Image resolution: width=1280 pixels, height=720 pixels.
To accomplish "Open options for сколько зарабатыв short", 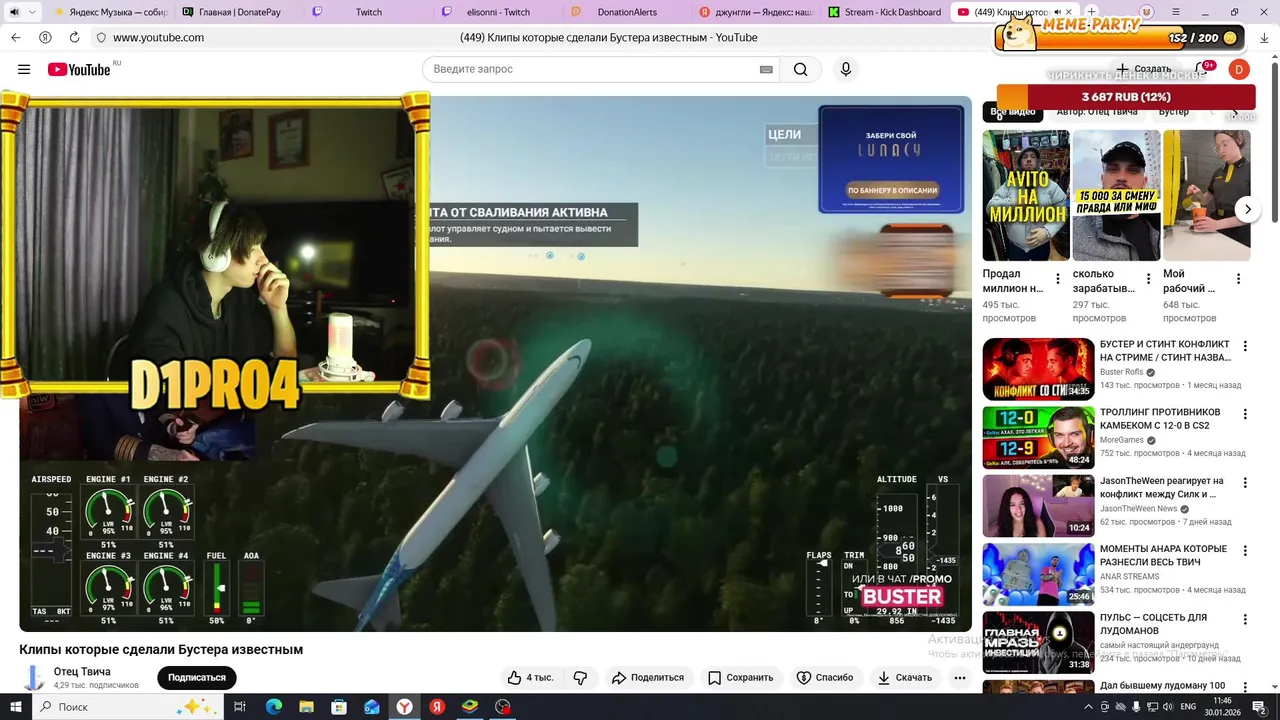I will pos(1148,279).
